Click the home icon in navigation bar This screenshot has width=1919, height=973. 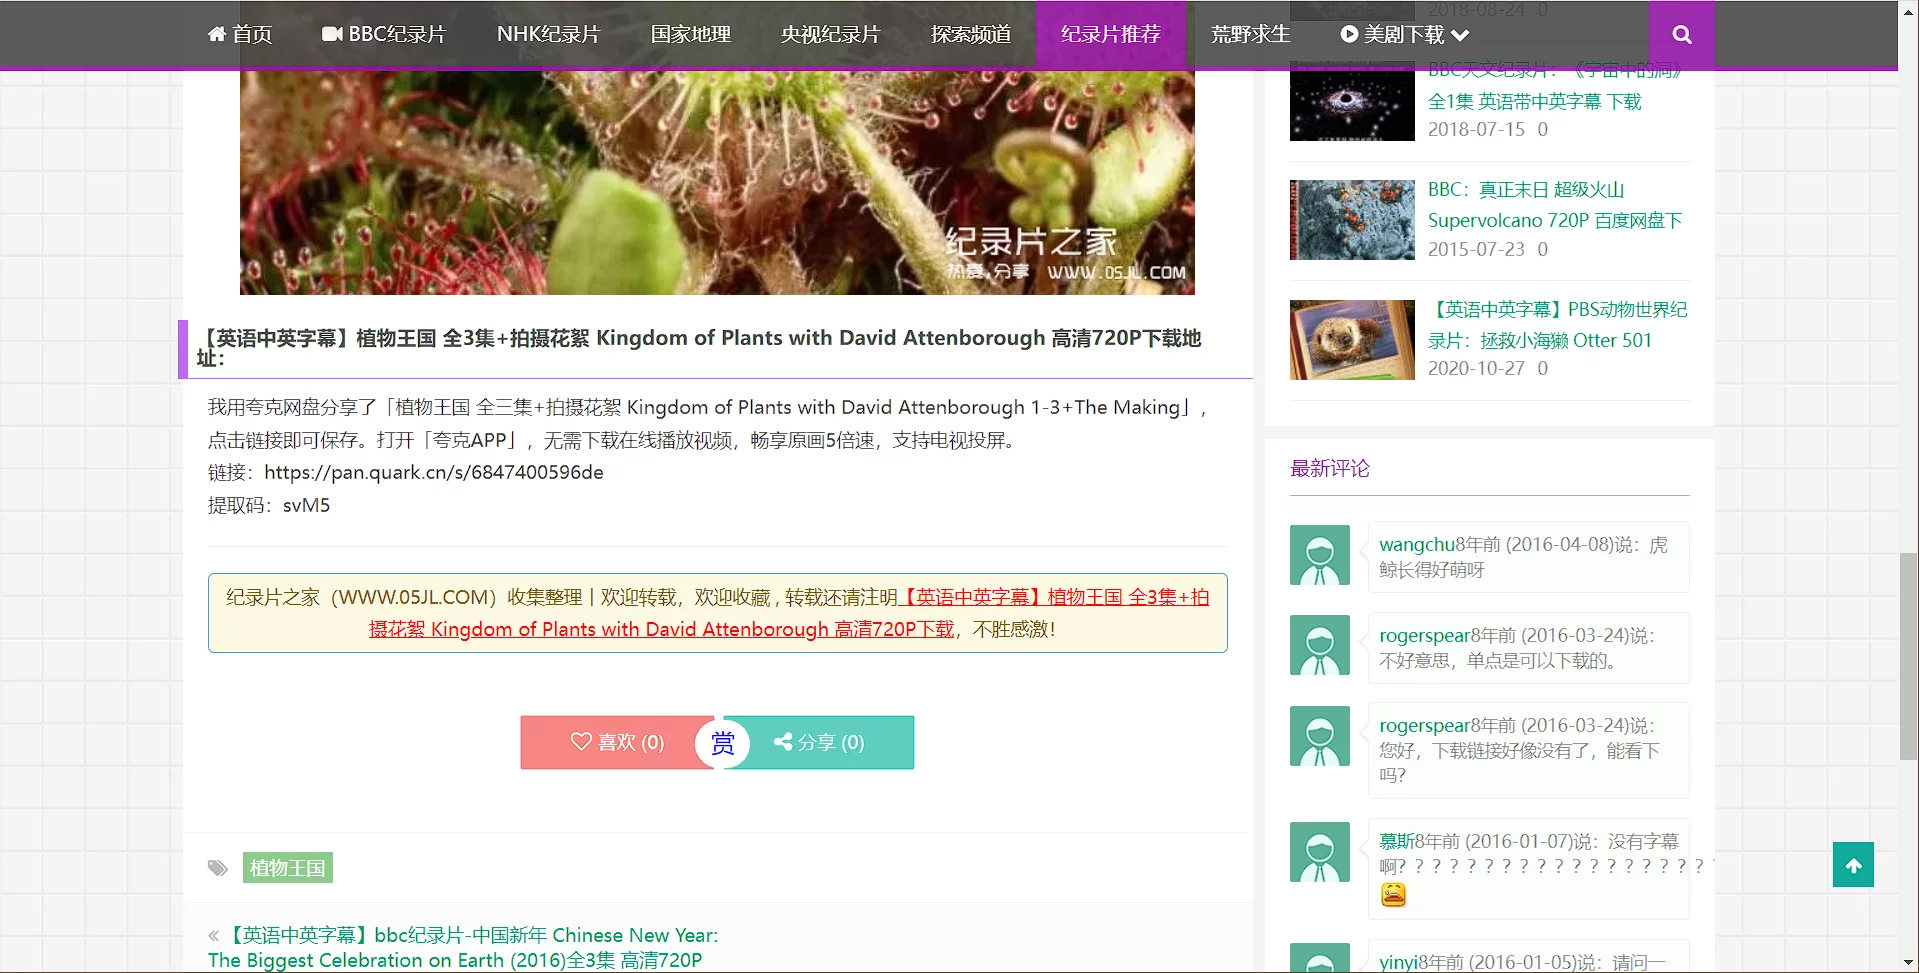(217, 35)
